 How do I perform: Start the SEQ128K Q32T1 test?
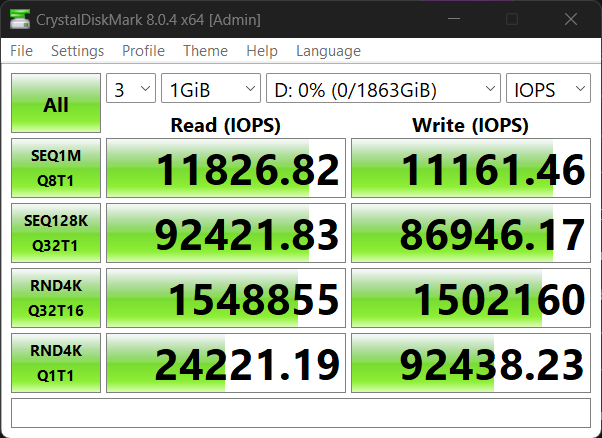56,233
